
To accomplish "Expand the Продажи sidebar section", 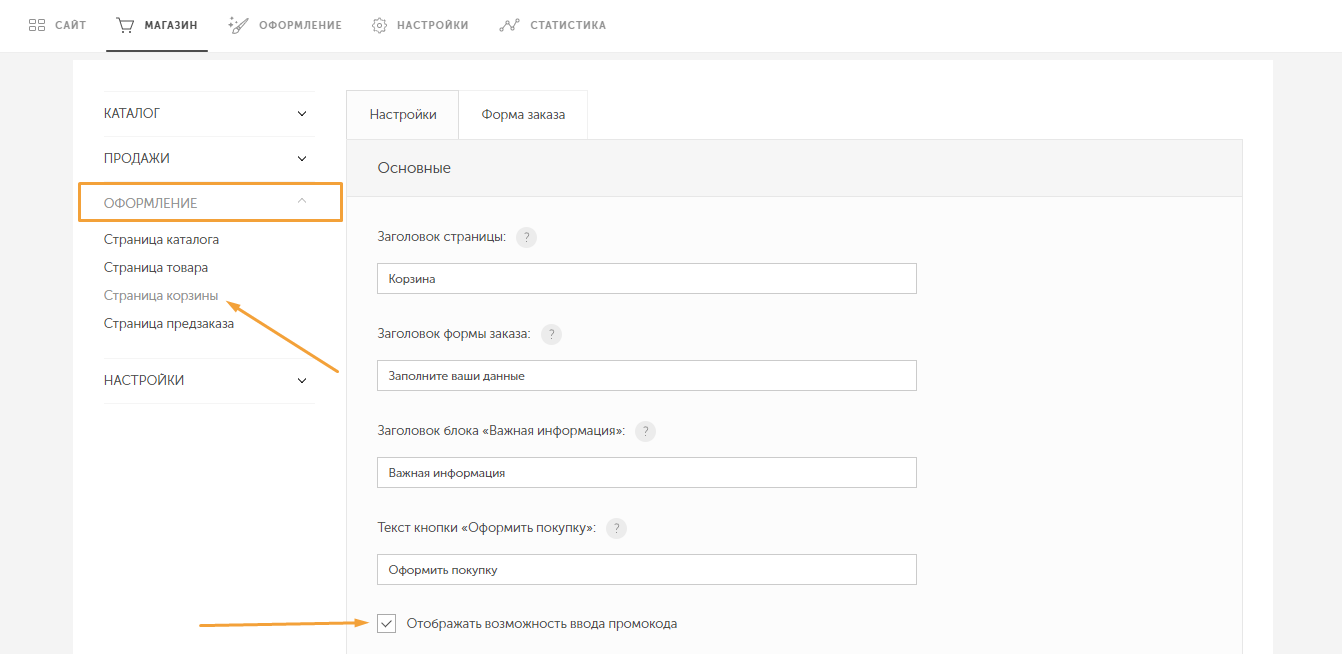I will 302,158.
